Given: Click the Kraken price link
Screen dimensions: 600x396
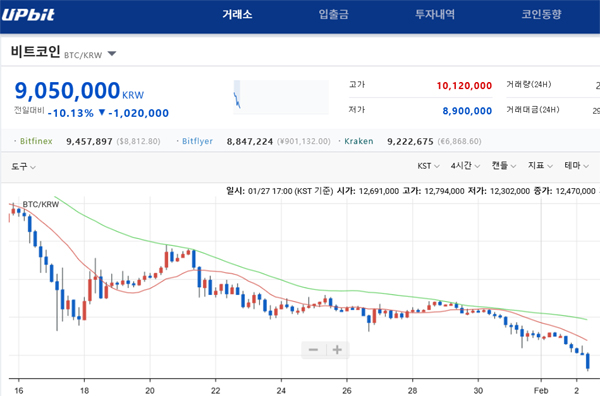Looking at the screenshot, I should (x=410, y=141).
